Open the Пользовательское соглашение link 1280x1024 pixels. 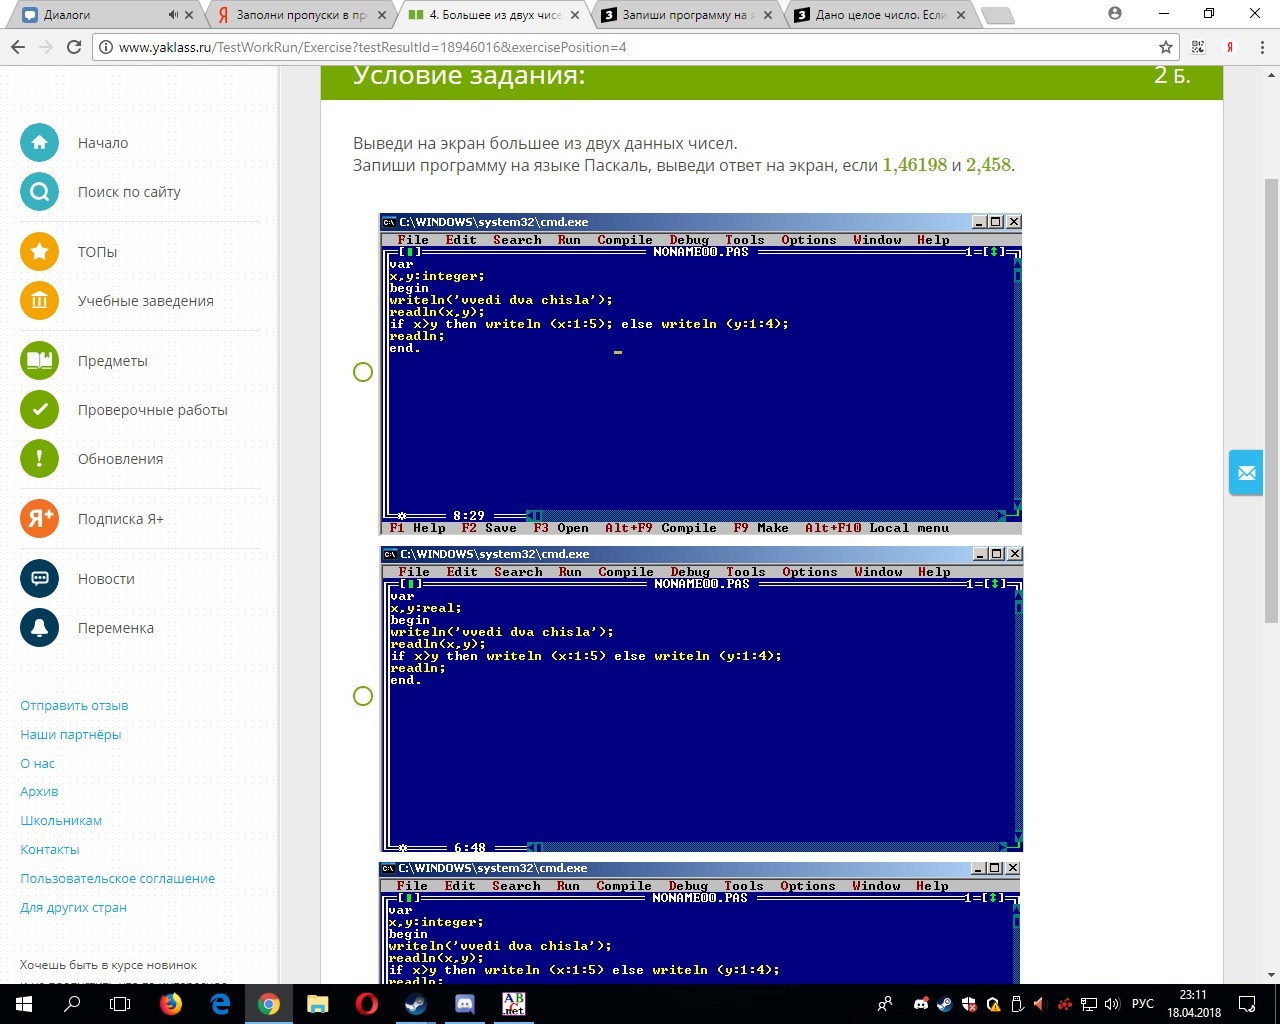(x=117, y=878)
